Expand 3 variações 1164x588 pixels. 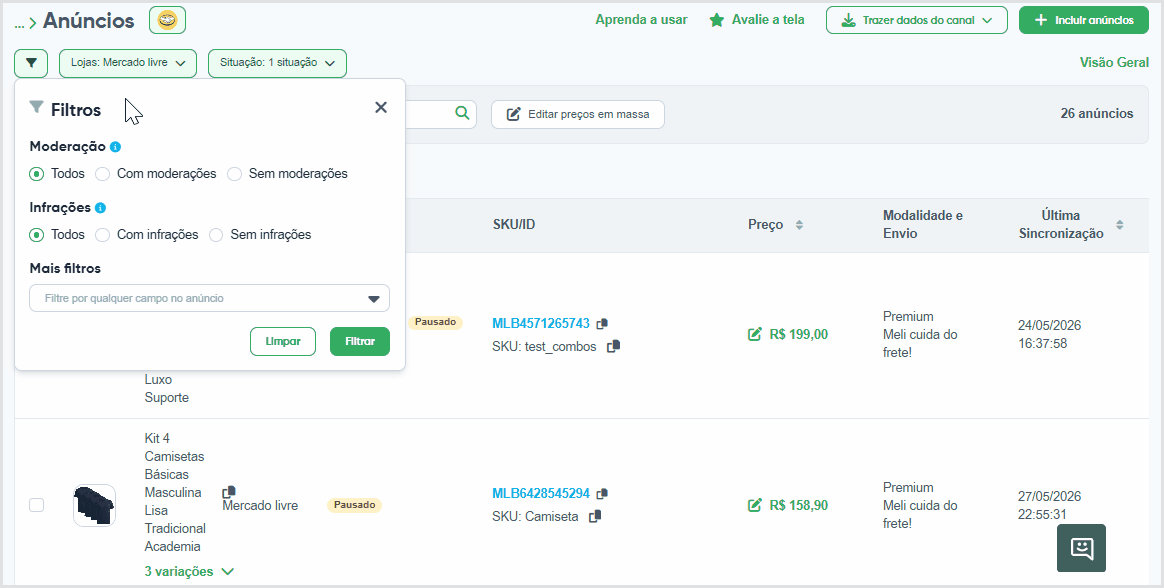click(189, 572)
